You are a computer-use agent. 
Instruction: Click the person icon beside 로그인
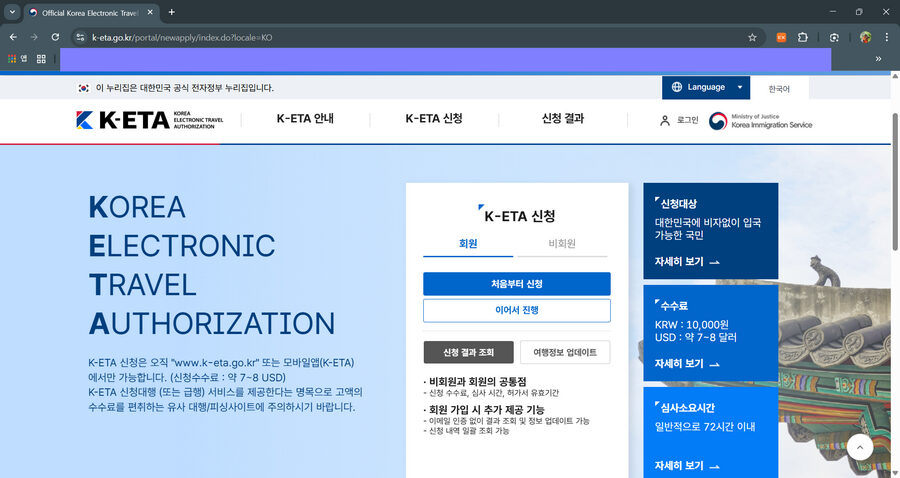(x=665, y=120)
